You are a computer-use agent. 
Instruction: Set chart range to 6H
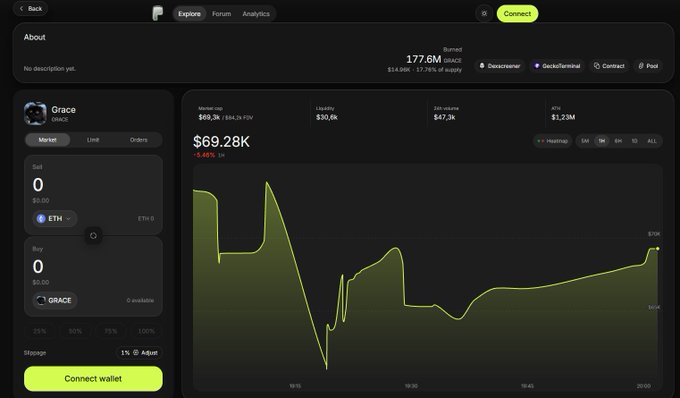coord(618,141)
